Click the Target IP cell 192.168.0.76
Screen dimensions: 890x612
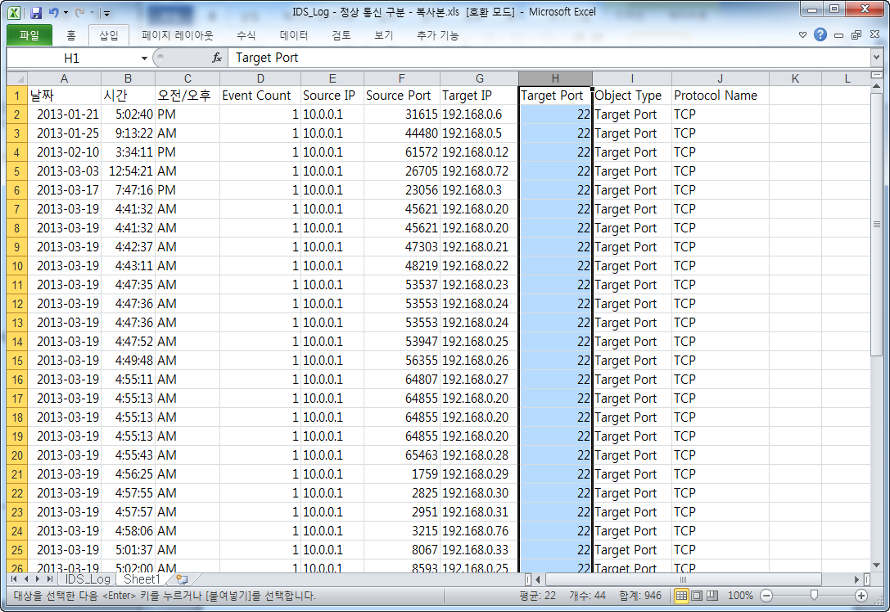click(x=478, y=531)
